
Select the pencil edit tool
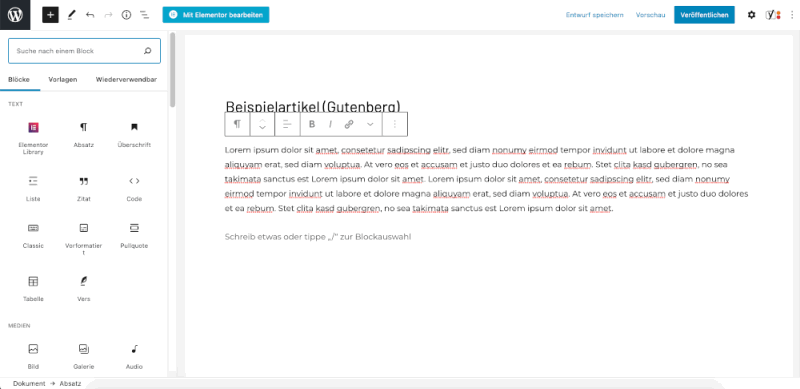(x=71, y=15)
